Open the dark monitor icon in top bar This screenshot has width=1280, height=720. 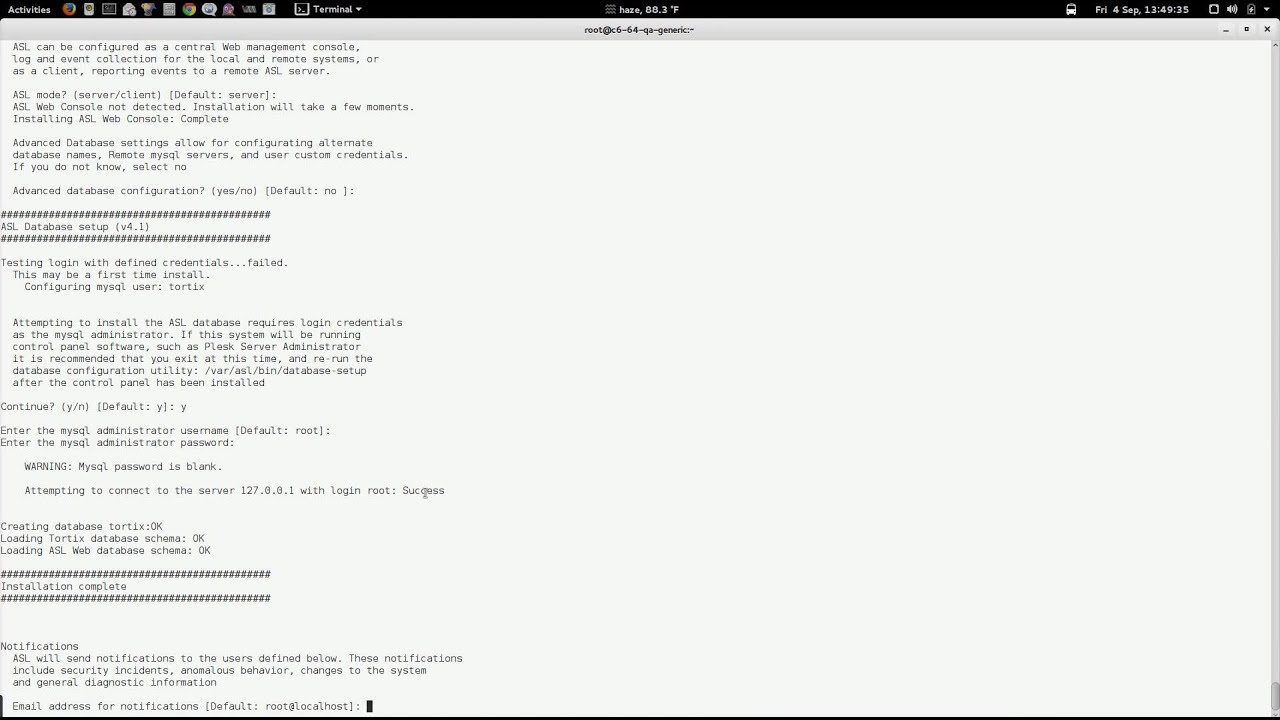[x=109, y=9]
